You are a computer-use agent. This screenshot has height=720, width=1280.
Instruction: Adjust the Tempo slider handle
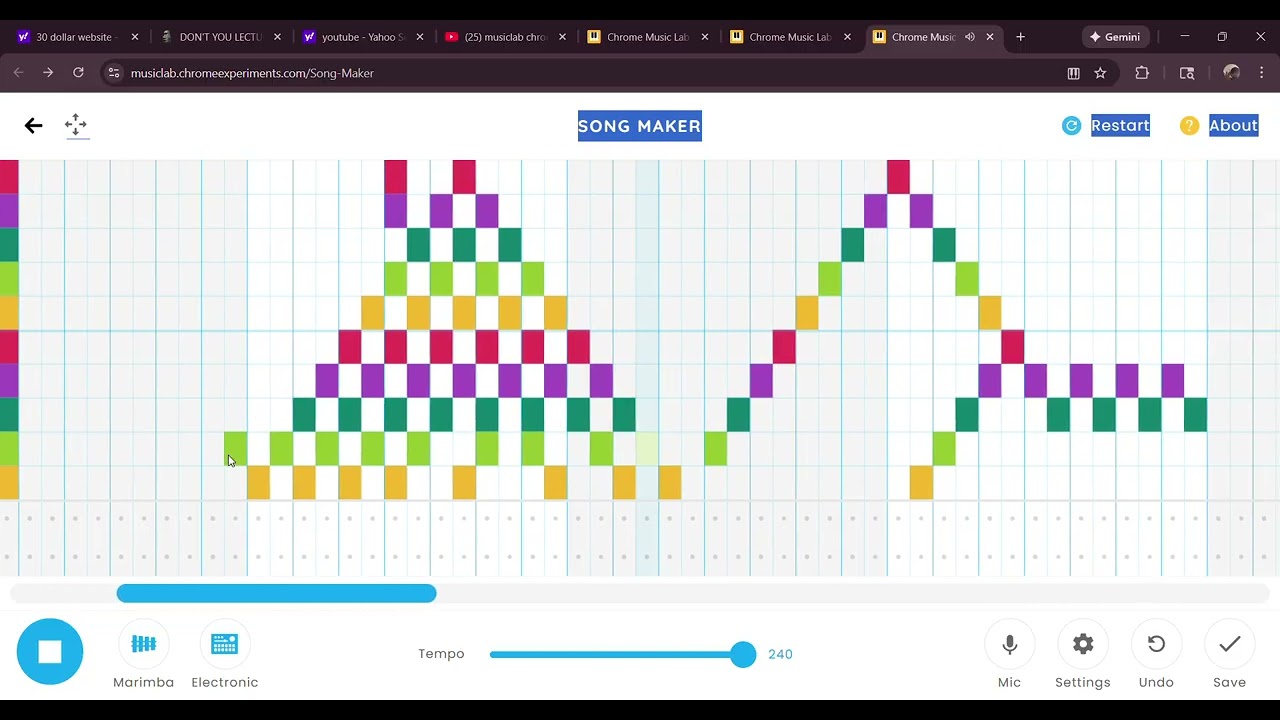(743, 654)
